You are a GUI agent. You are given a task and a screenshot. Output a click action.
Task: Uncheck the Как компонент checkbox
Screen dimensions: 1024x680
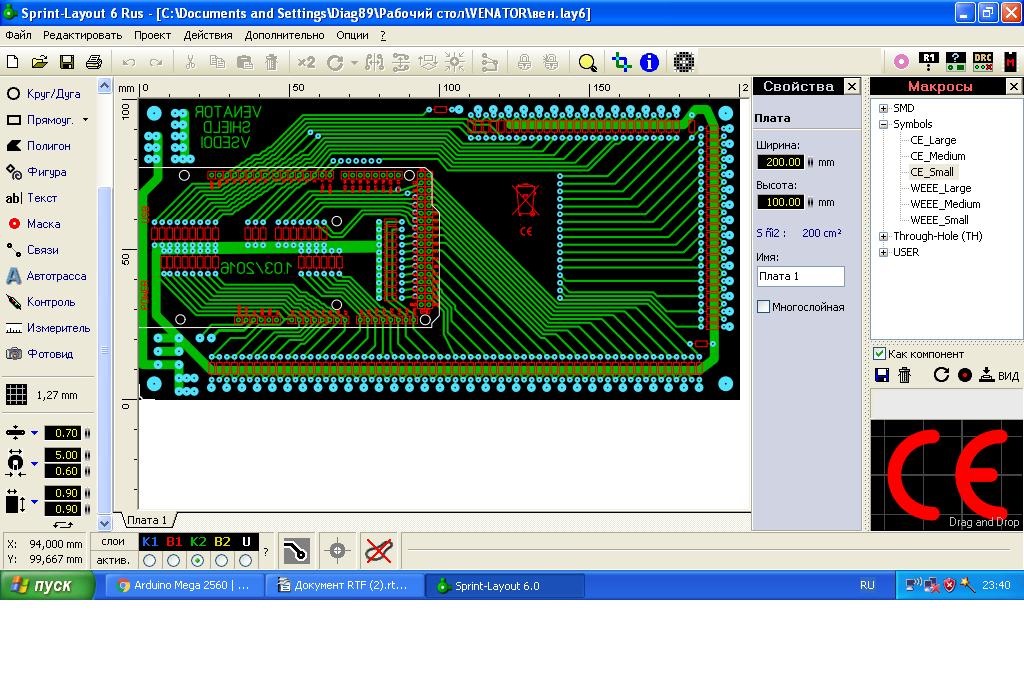880,354
